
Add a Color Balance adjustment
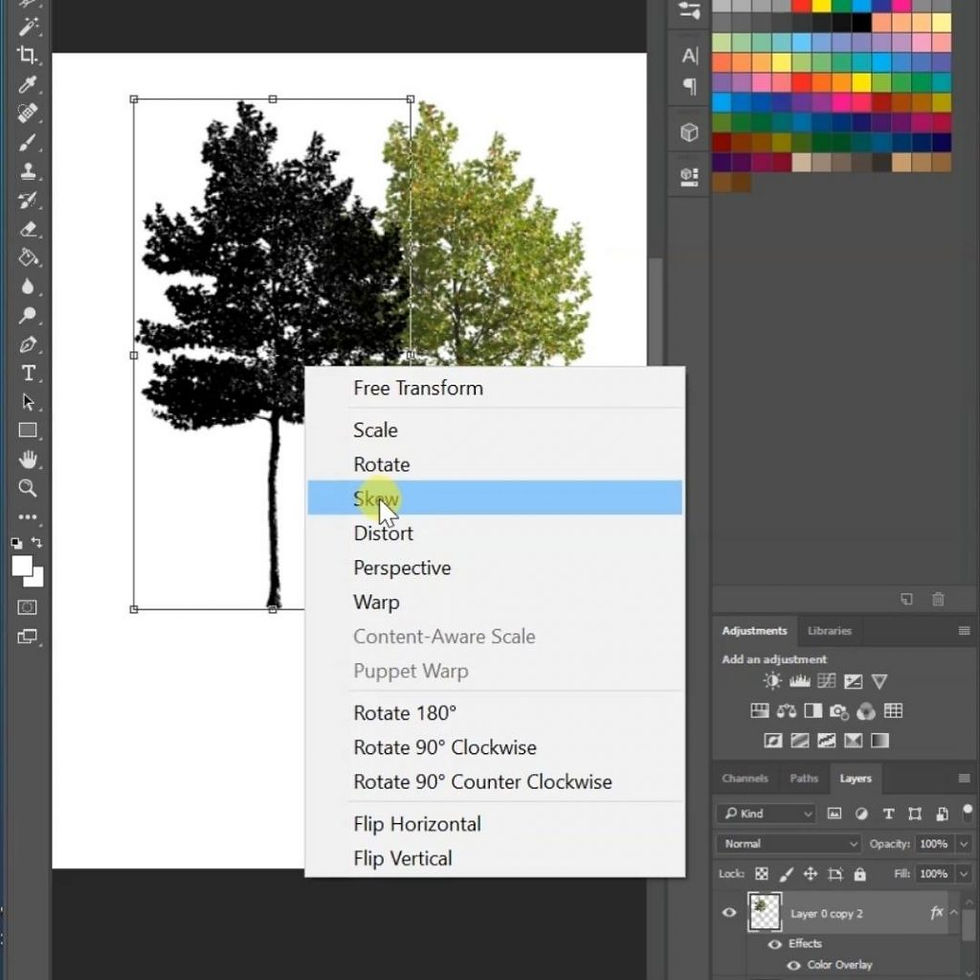tap(786, 711)
